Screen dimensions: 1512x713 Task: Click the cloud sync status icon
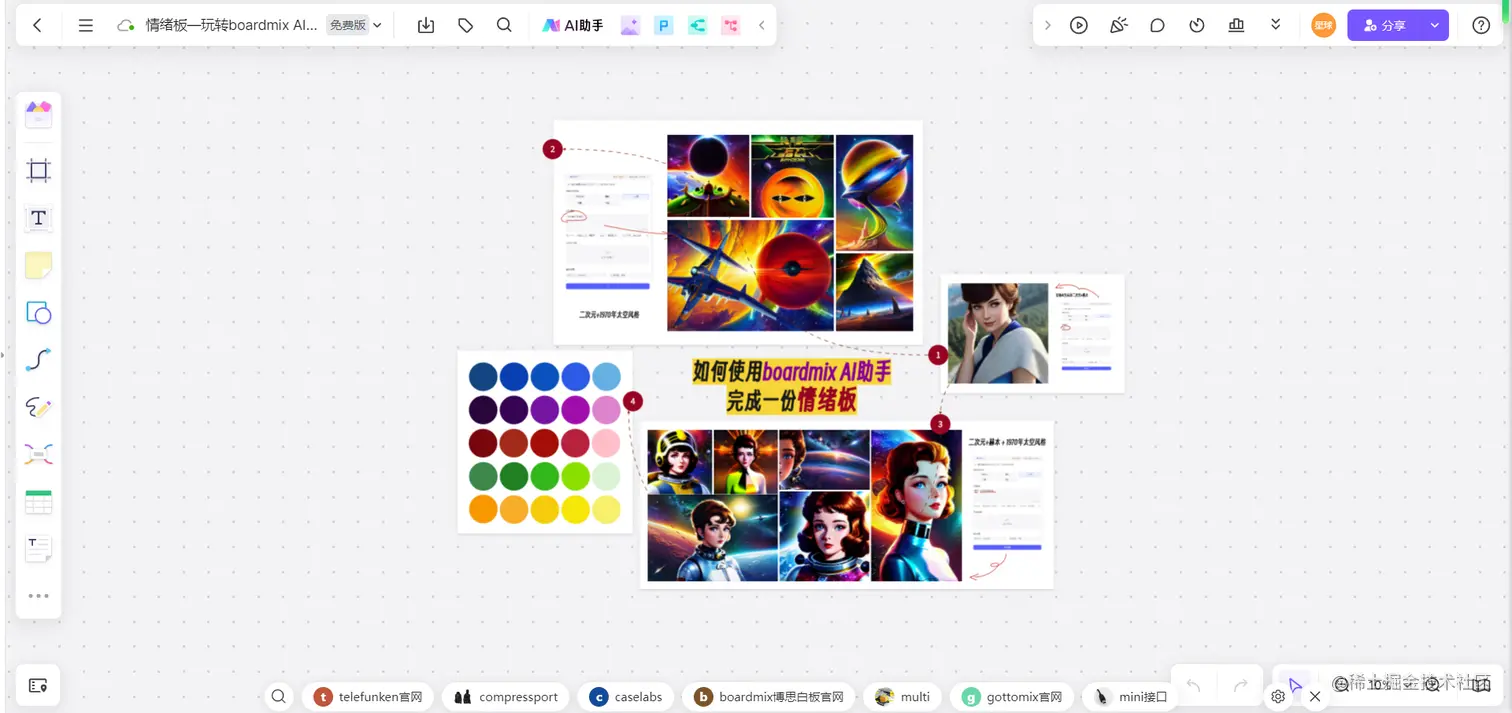[126, 26]
